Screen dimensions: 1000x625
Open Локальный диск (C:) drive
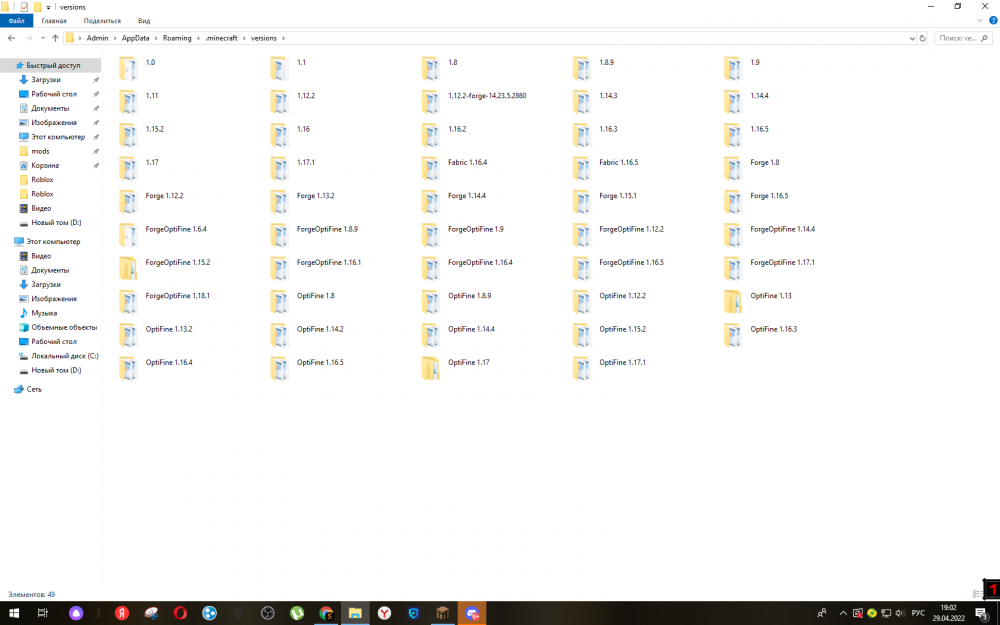pyautogui.click(x=64, y=356)
